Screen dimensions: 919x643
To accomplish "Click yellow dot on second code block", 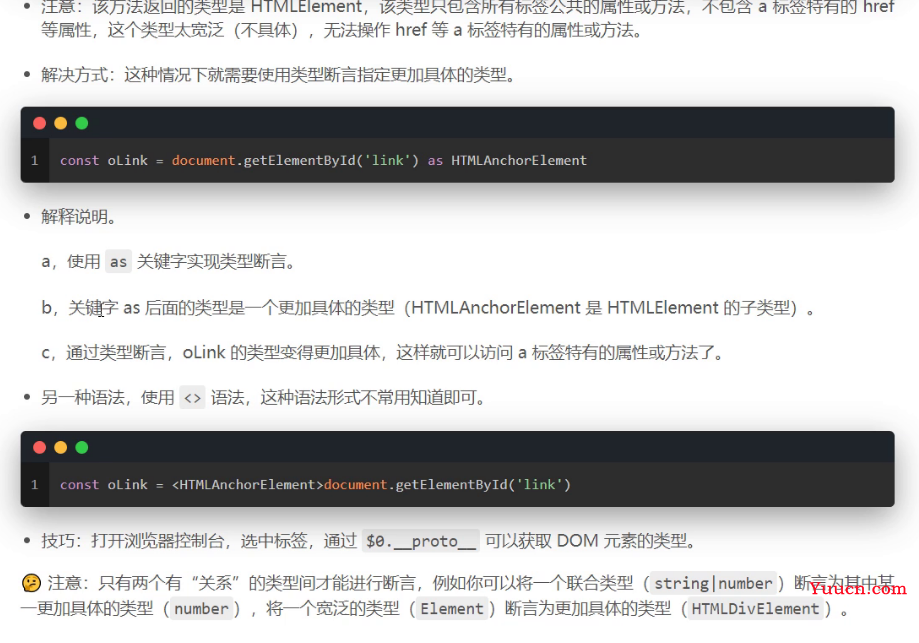I will [x=61, y=448].
